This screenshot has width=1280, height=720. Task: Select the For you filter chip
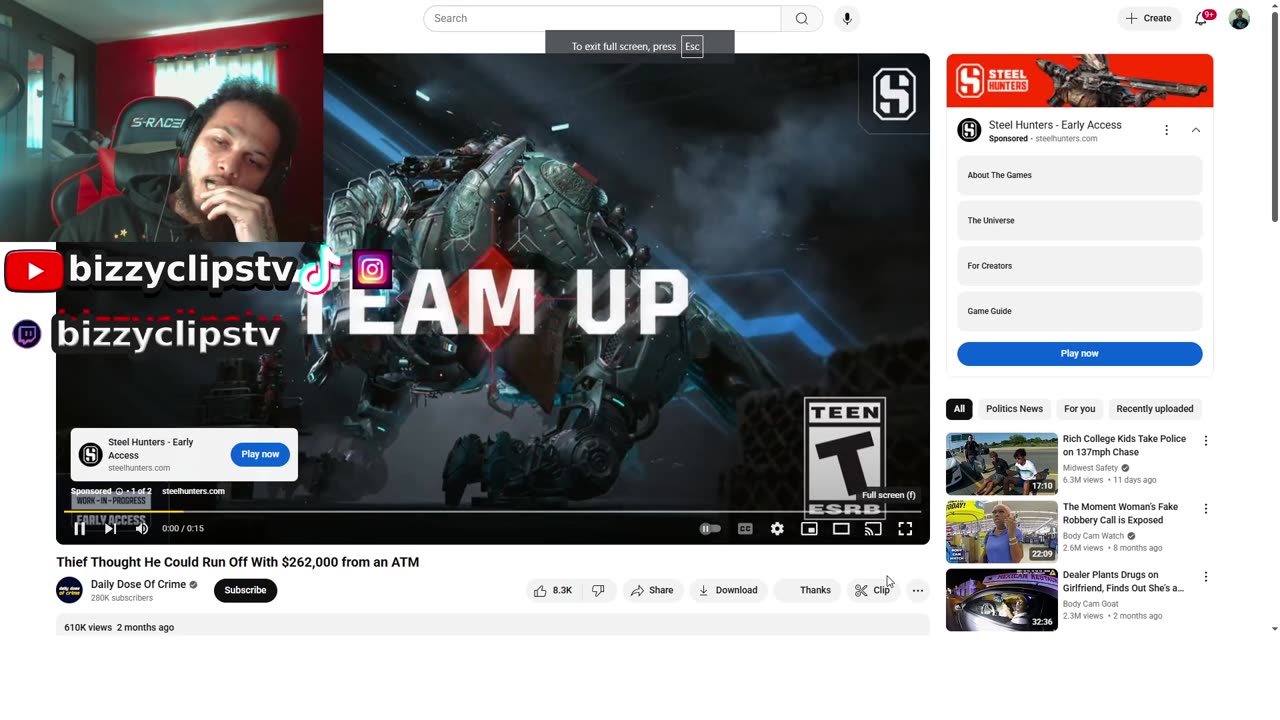click(1079, 408)
